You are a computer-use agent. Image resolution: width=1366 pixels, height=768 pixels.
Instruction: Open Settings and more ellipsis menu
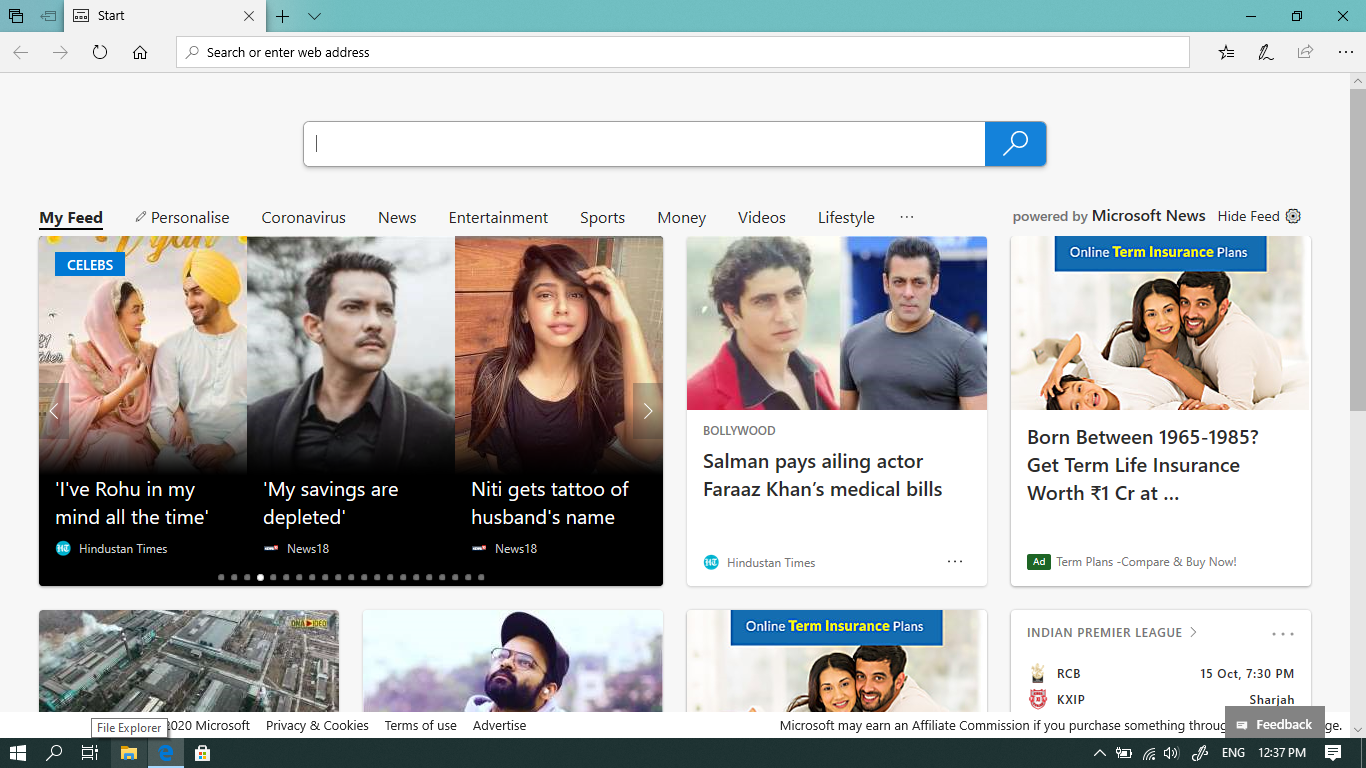tap(1345, 52)
